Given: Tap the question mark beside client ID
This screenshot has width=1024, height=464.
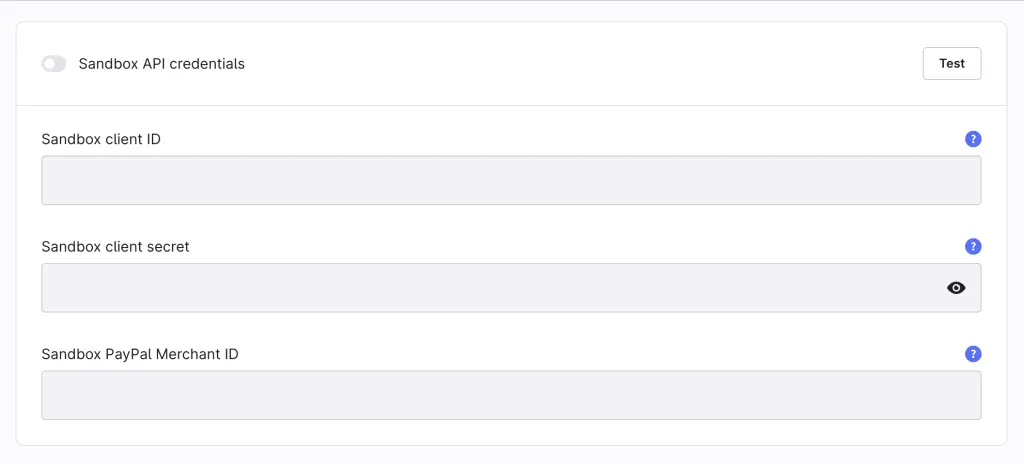Looking at the screenshot, I should [973, 139].
